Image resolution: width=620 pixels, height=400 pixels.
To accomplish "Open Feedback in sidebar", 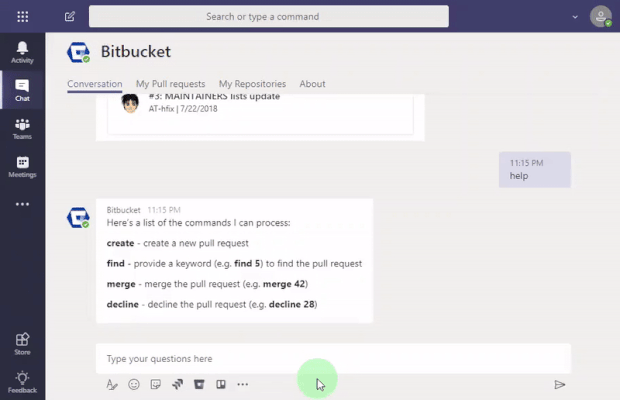I will 22,382.
